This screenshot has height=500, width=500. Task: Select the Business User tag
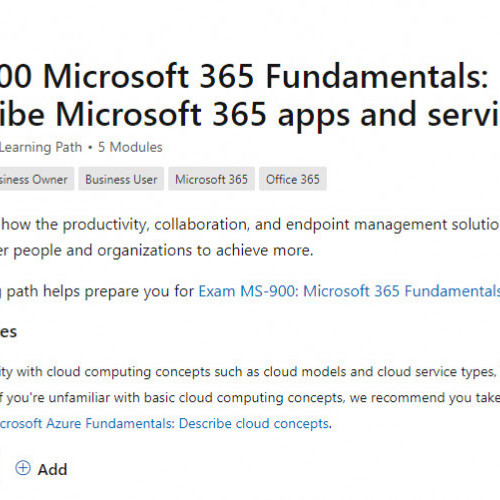121,179
